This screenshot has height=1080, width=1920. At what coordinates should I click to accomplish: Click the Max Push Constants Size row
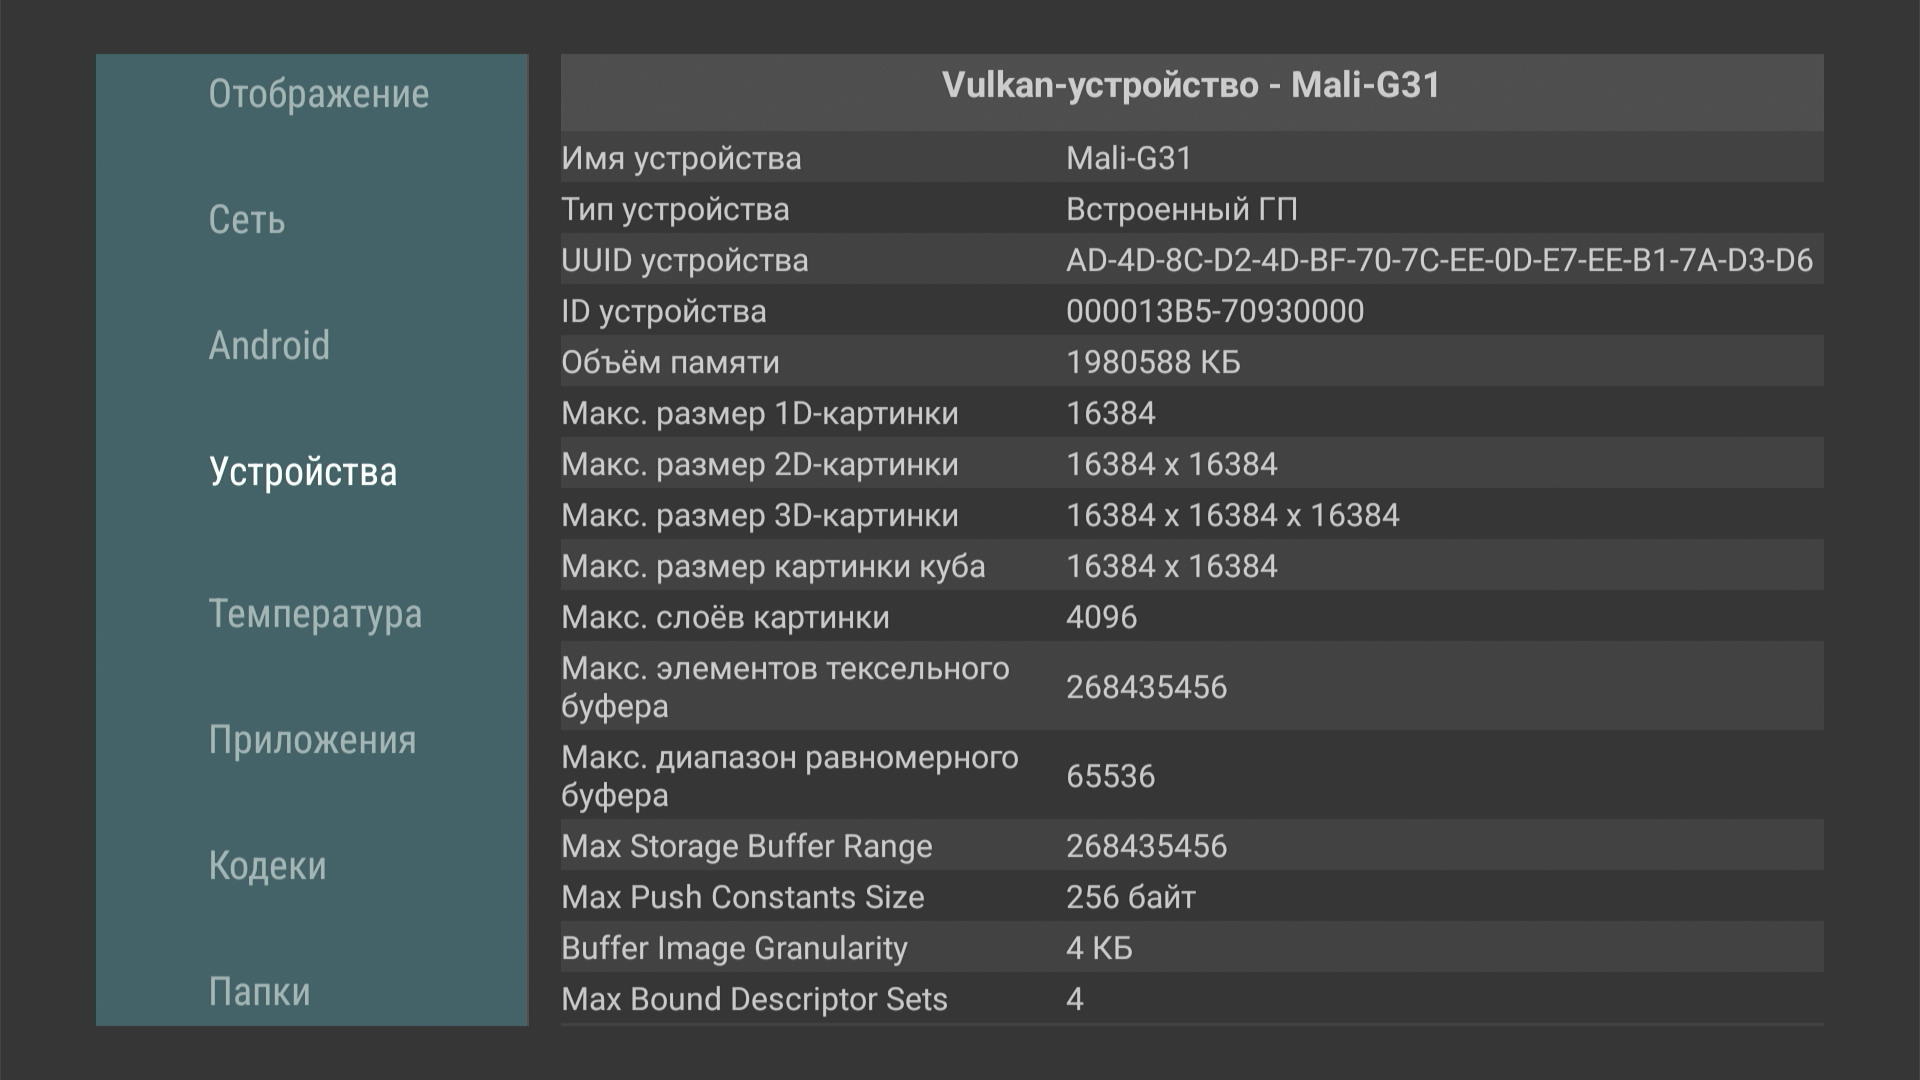pyautogui.click(x=1191, y=897)
